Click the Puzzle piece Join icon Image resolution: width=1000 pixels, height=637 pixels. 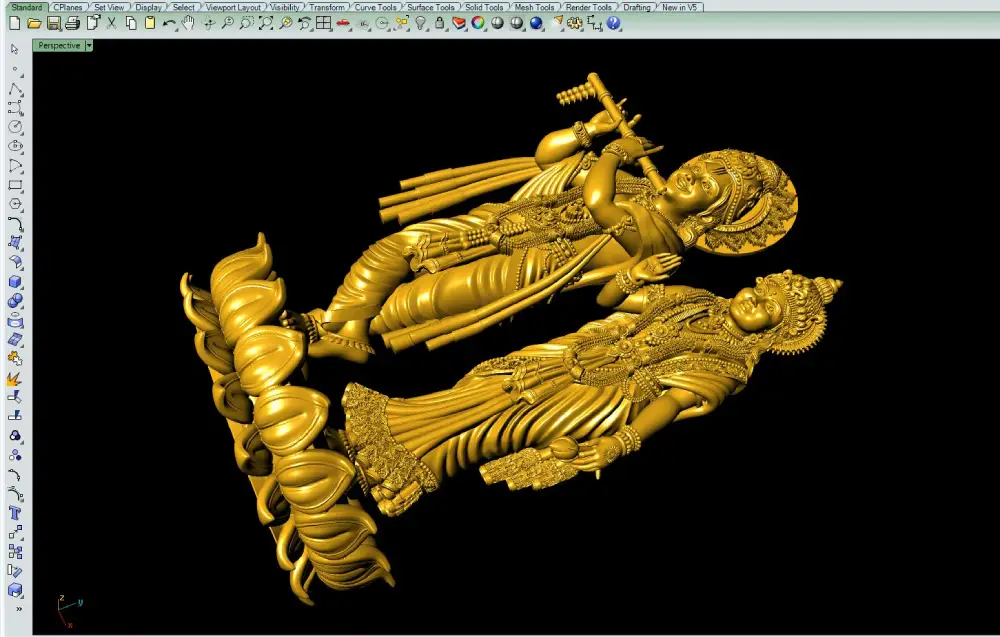pos(15,359)
